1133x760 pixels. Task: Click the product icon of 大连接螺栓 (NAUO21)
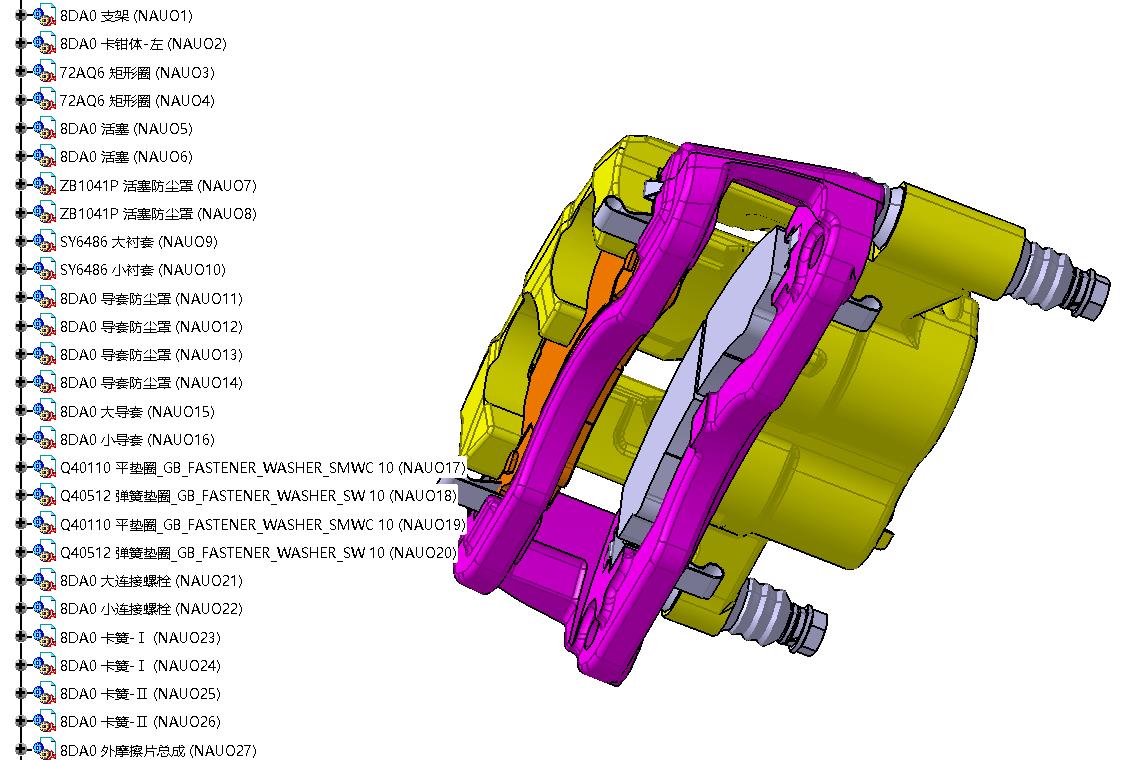44,581
